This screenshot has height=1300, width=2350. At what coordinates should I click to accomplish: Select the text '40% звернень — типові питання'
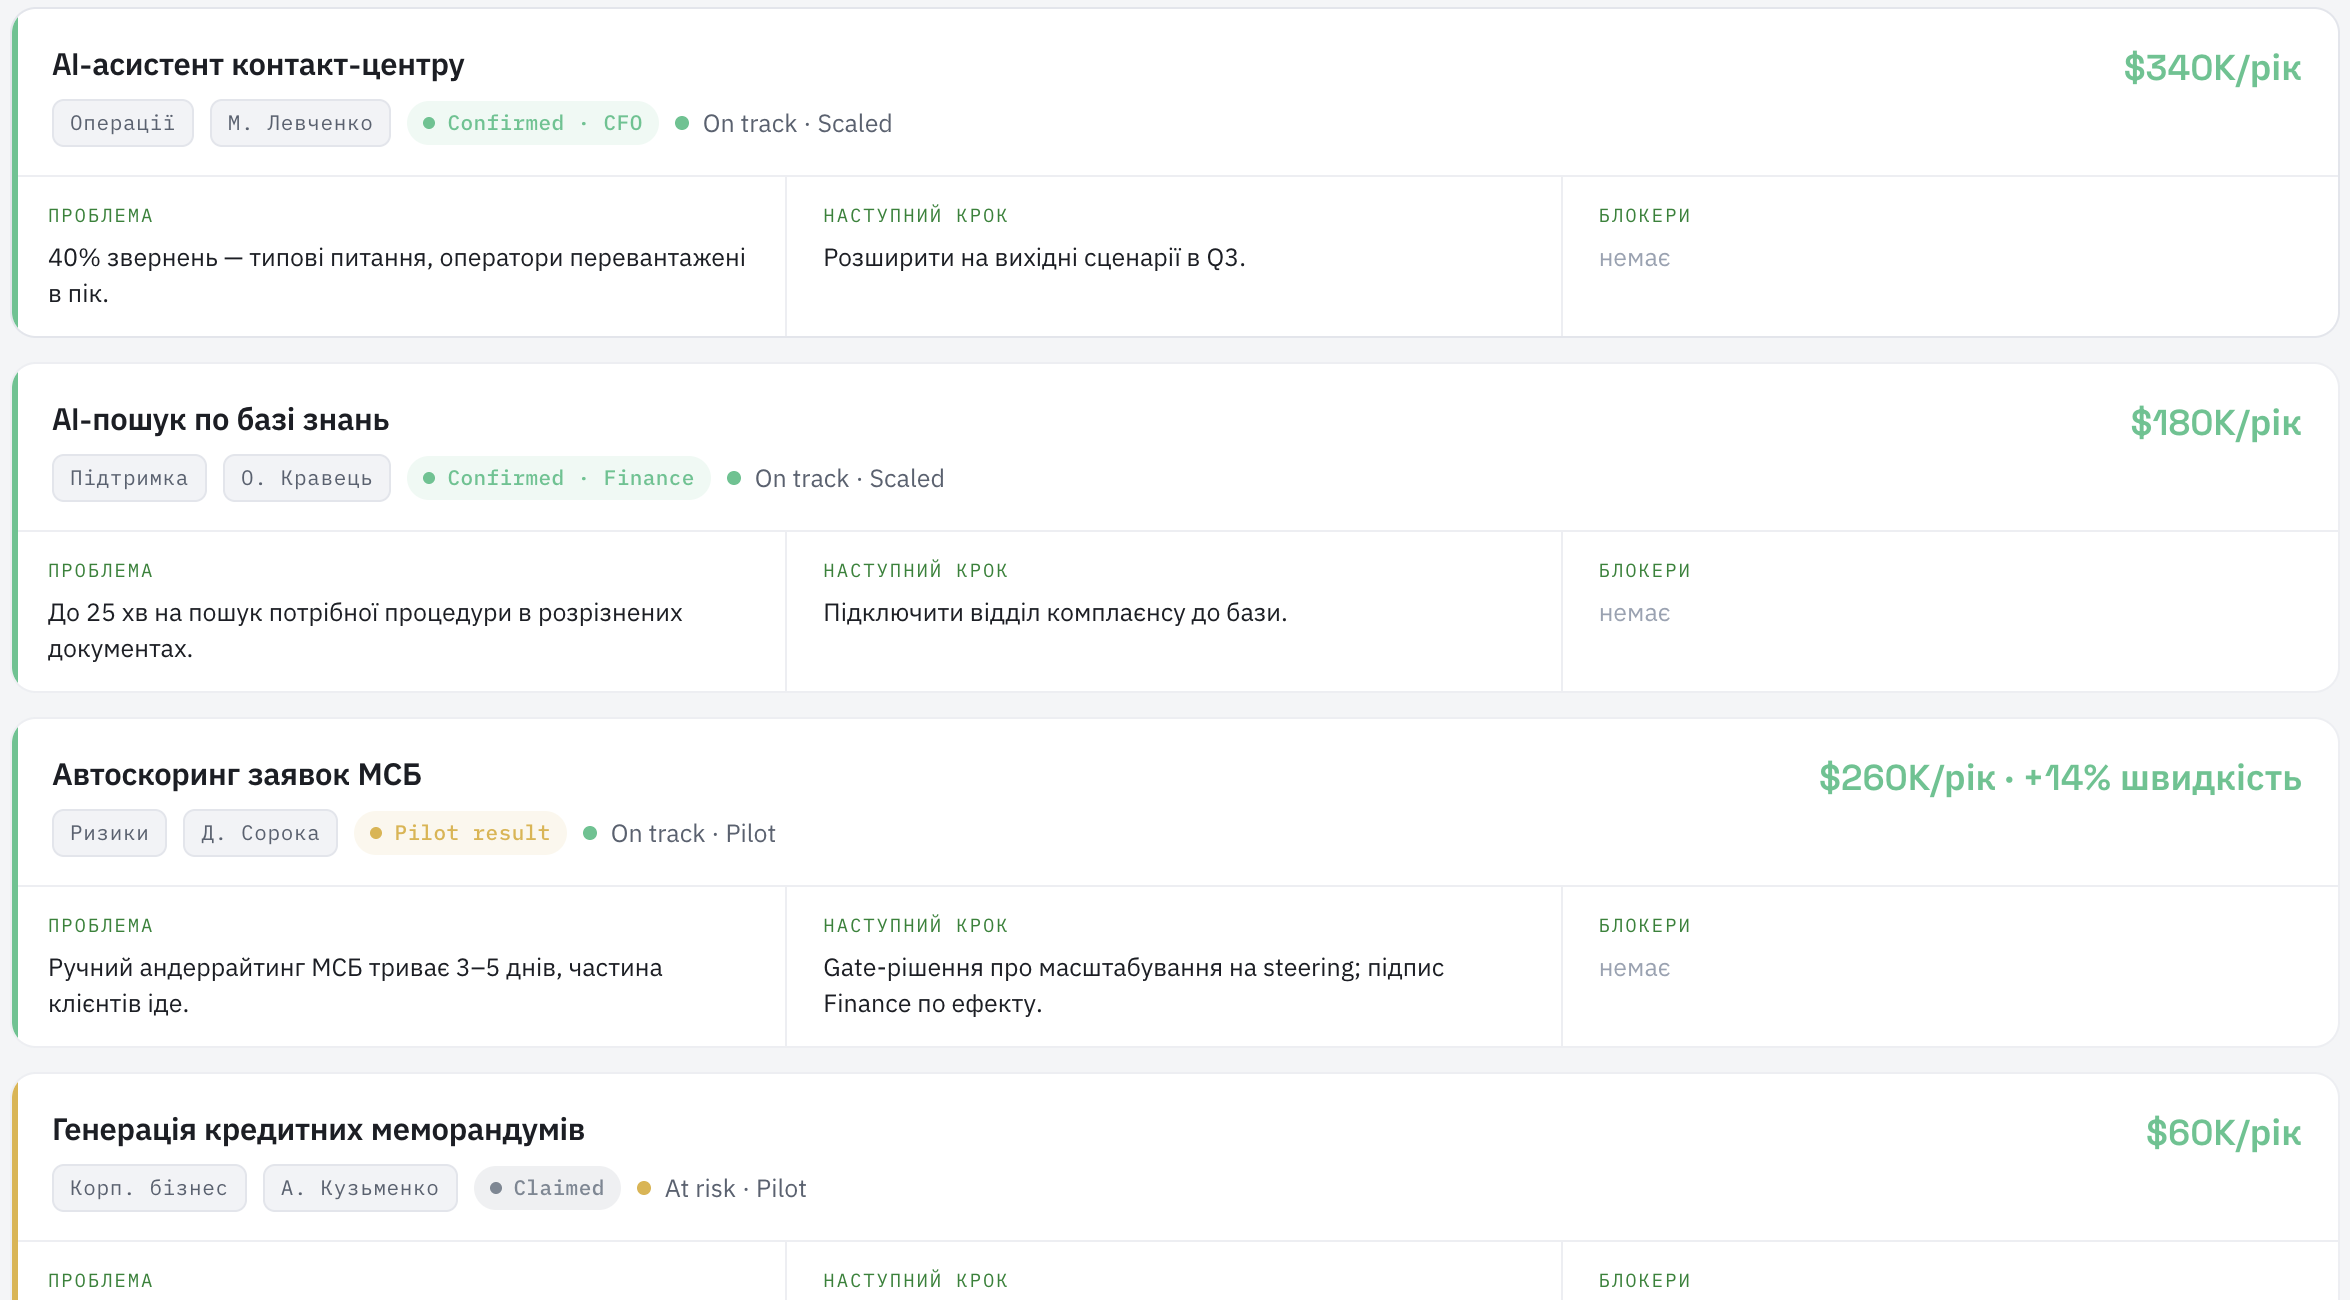pyautogui.click(x=241, y=258)
